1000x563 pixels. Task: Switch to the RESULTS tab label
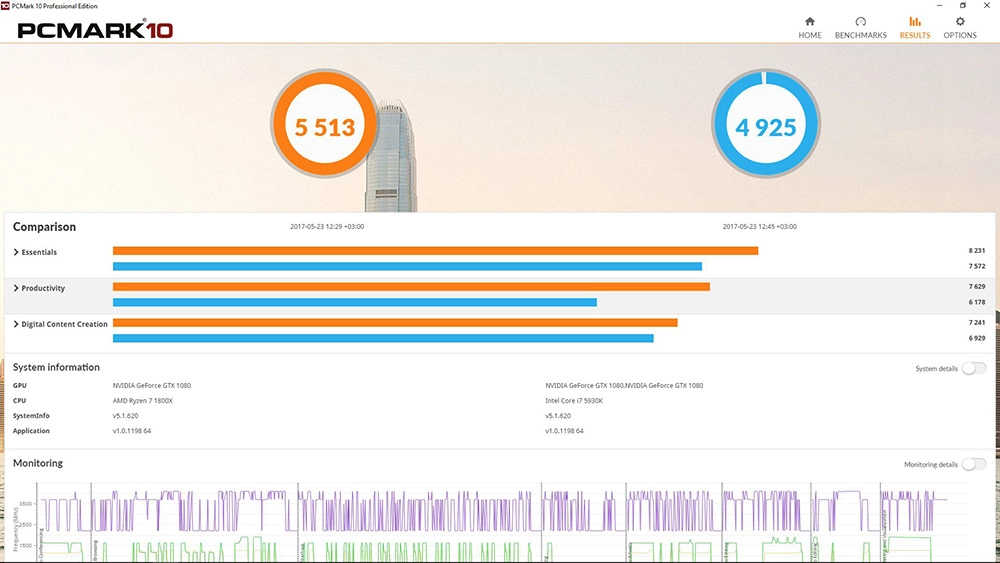tap(914, 36)
